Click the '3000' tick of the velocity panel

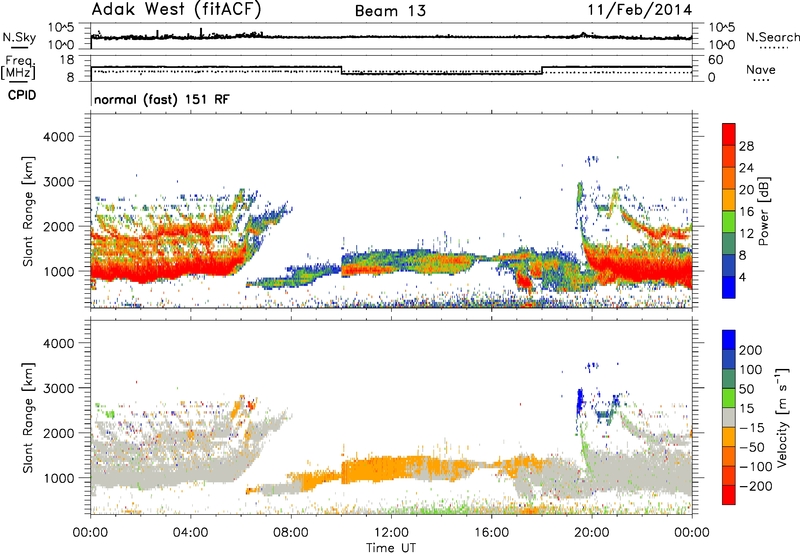tap(58, 388)
